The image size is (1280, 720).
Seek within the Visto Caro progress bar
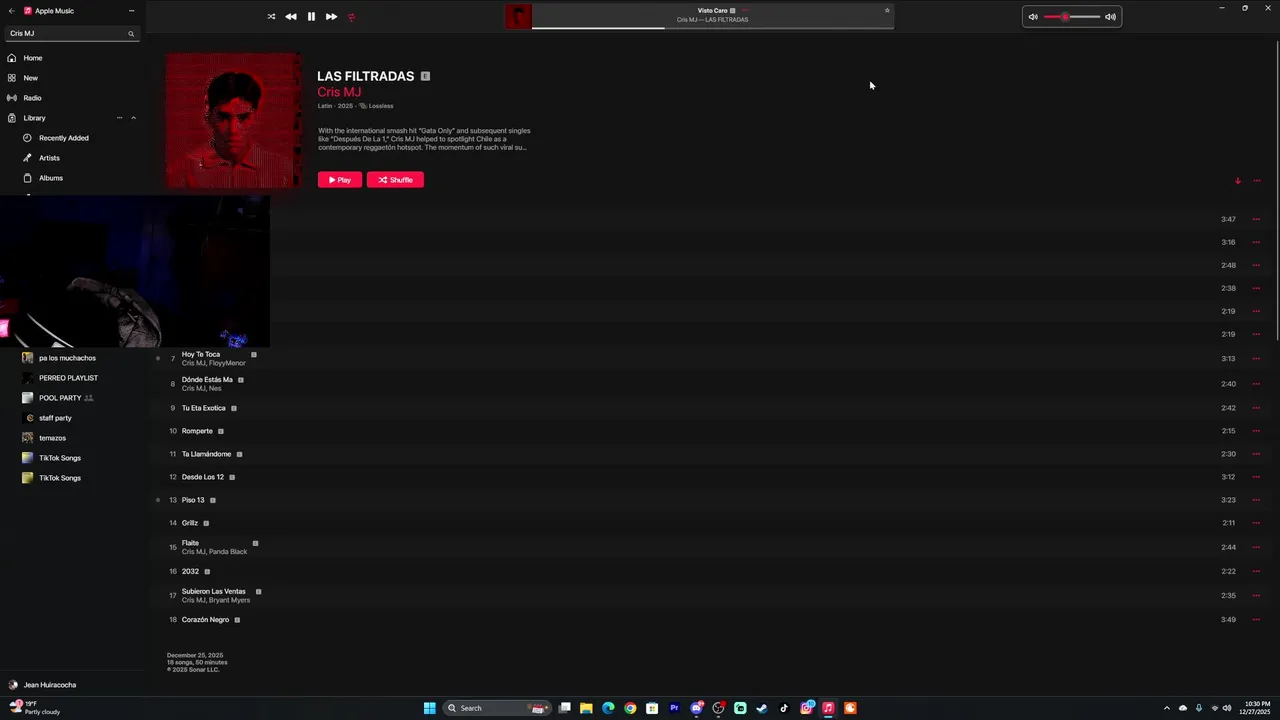[x=712, y=28]
